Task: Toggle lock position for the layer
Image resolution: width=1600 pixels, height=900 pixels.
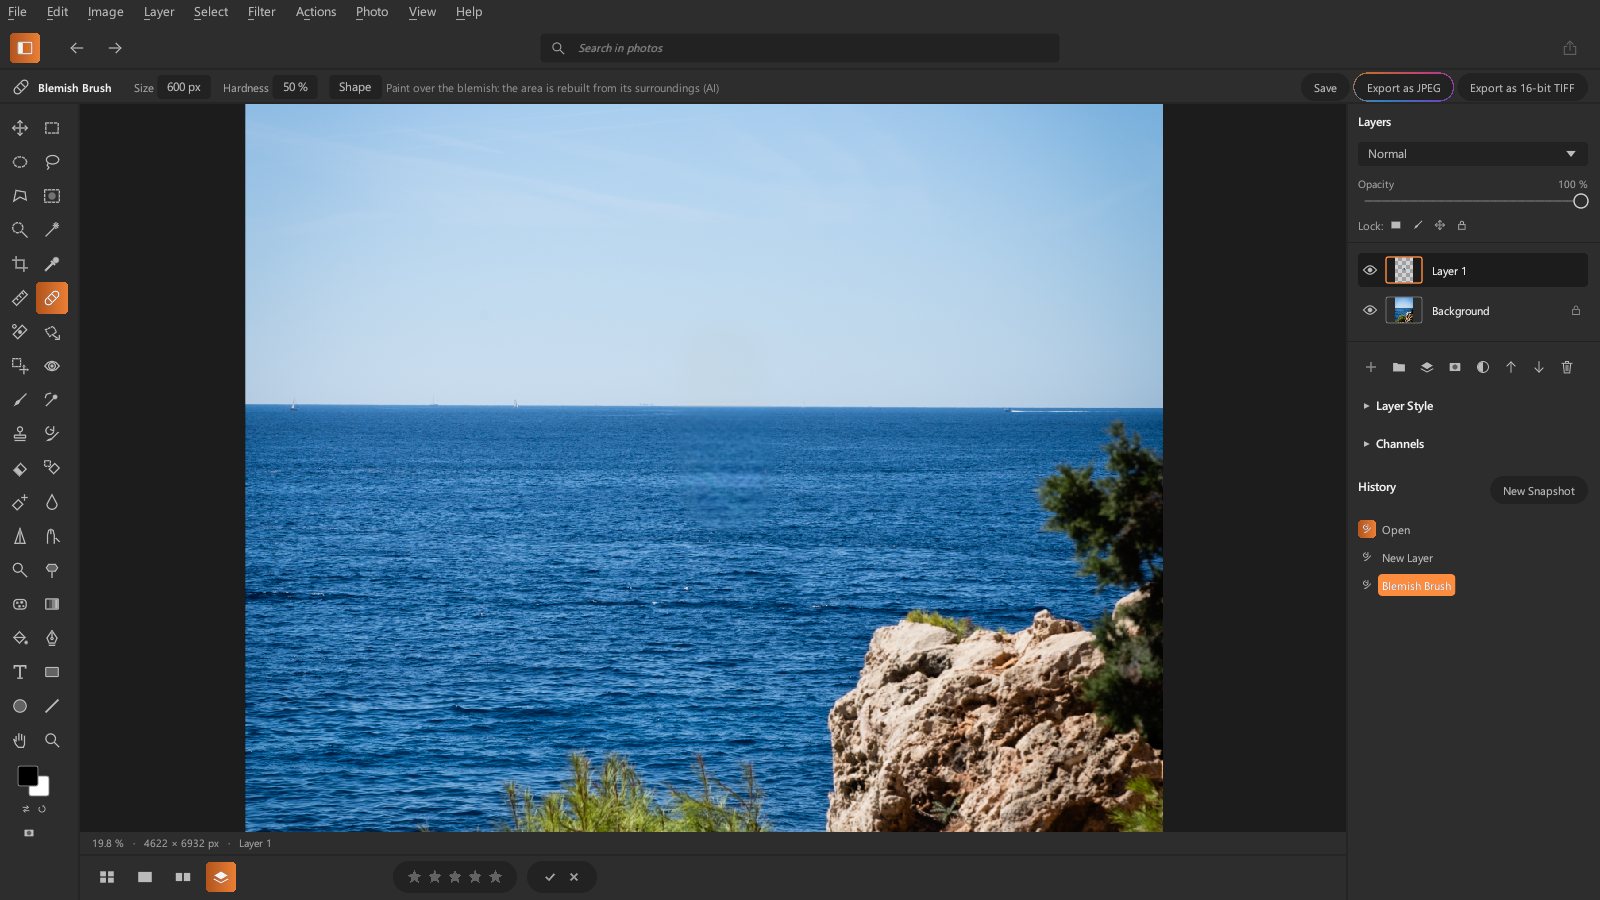Action: click(x=1440, y=225)
